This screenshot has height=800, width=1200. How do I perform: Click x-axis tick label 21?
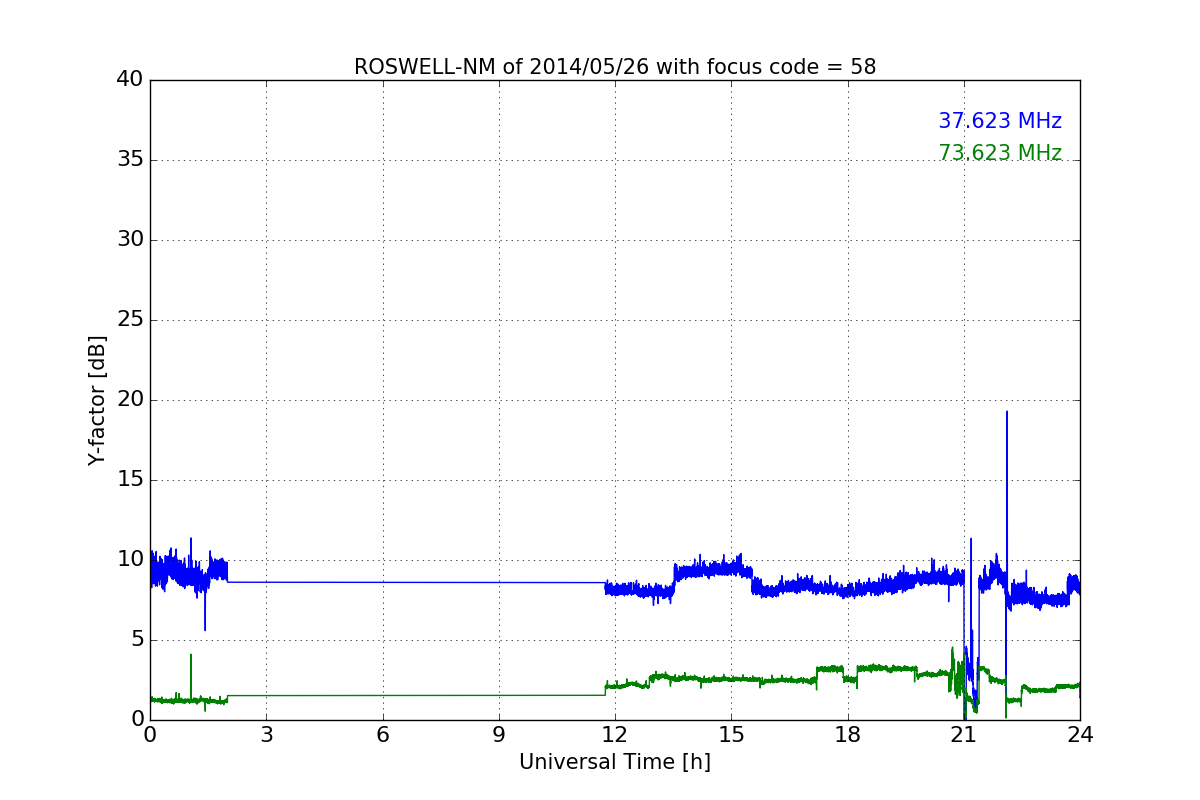[964, 735]
